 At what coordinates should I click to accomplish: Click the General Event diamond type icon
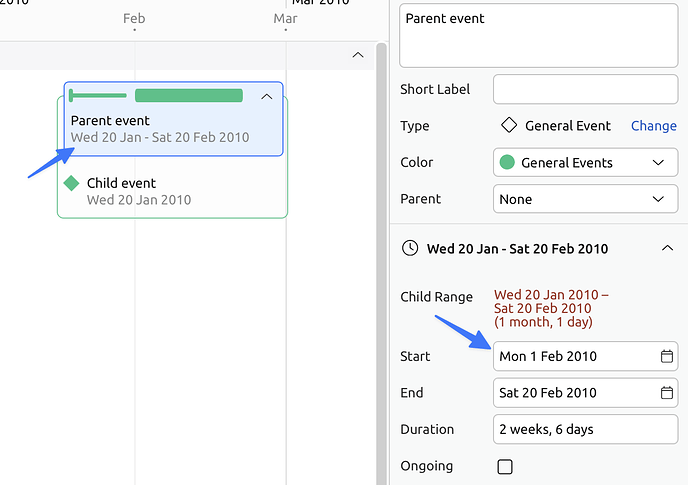click(x=509, y=126)
